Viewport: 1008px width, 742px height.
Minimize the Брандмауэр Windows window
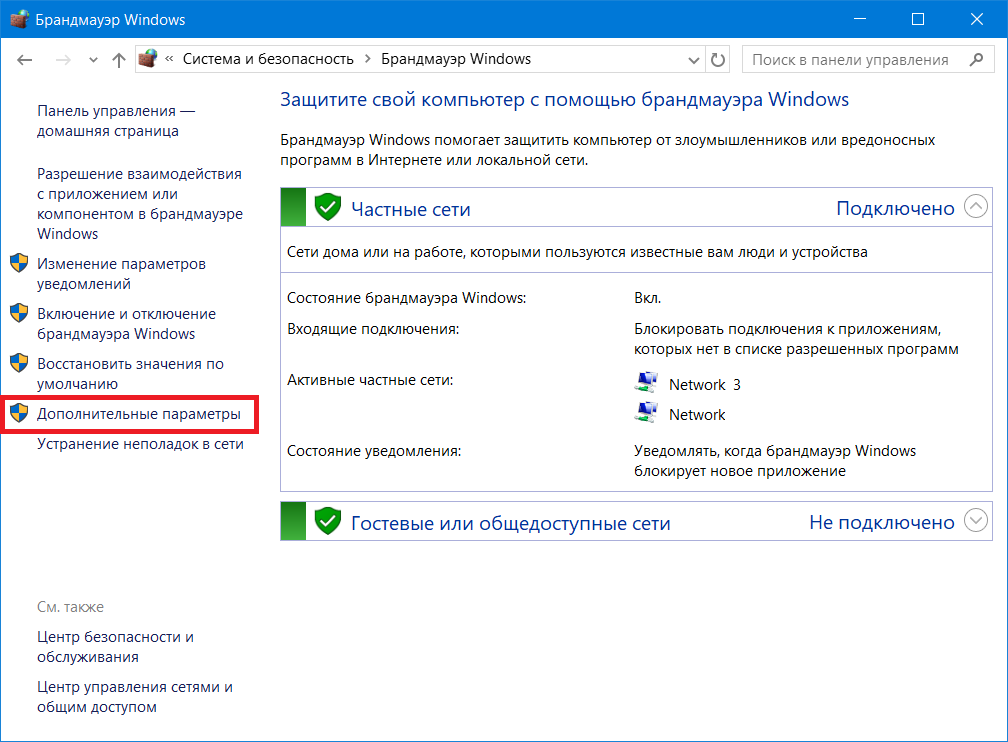(860, 19)
